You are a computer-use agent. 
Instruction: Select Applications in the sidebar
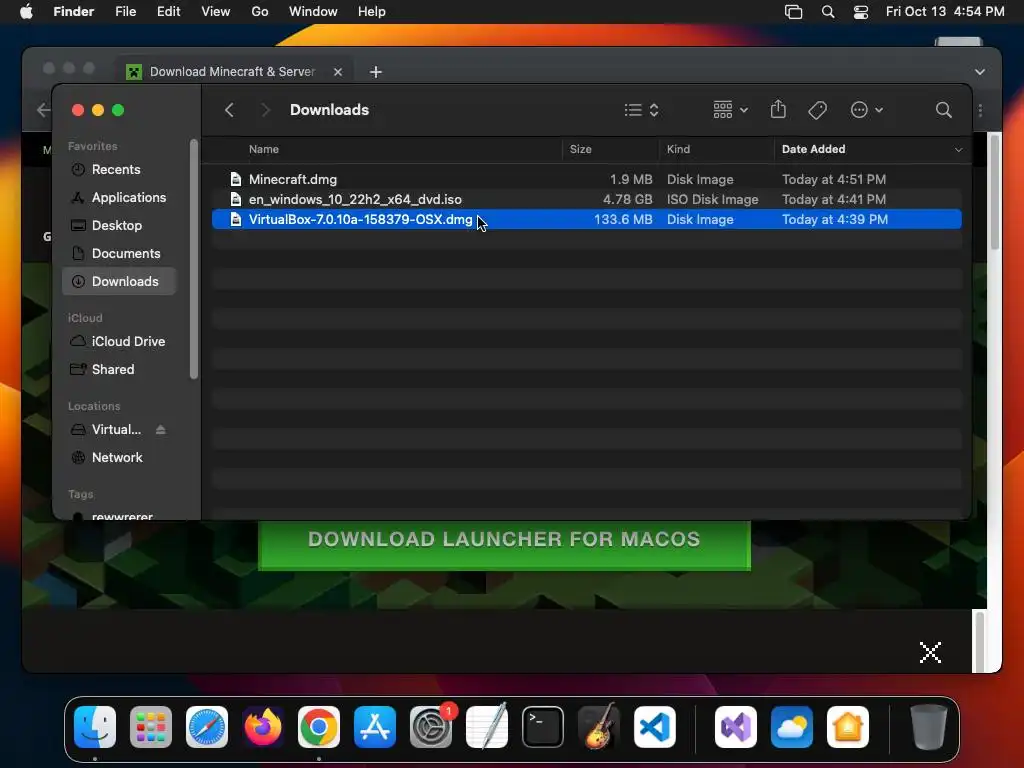coord(119,197)
